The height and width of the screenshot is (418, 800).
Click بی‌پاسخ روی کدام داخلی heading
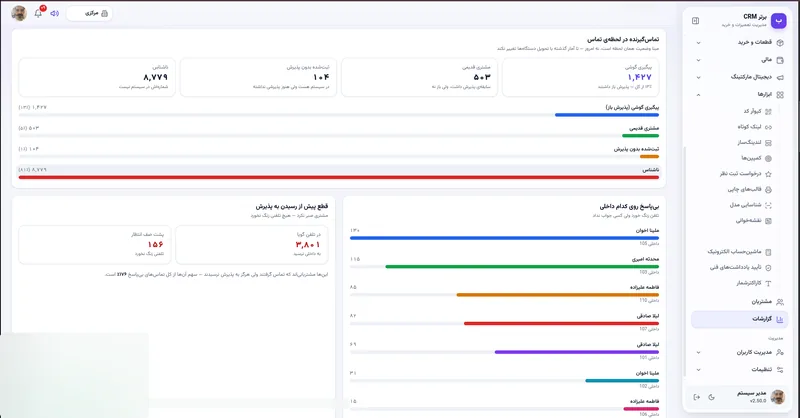[629, 207]
